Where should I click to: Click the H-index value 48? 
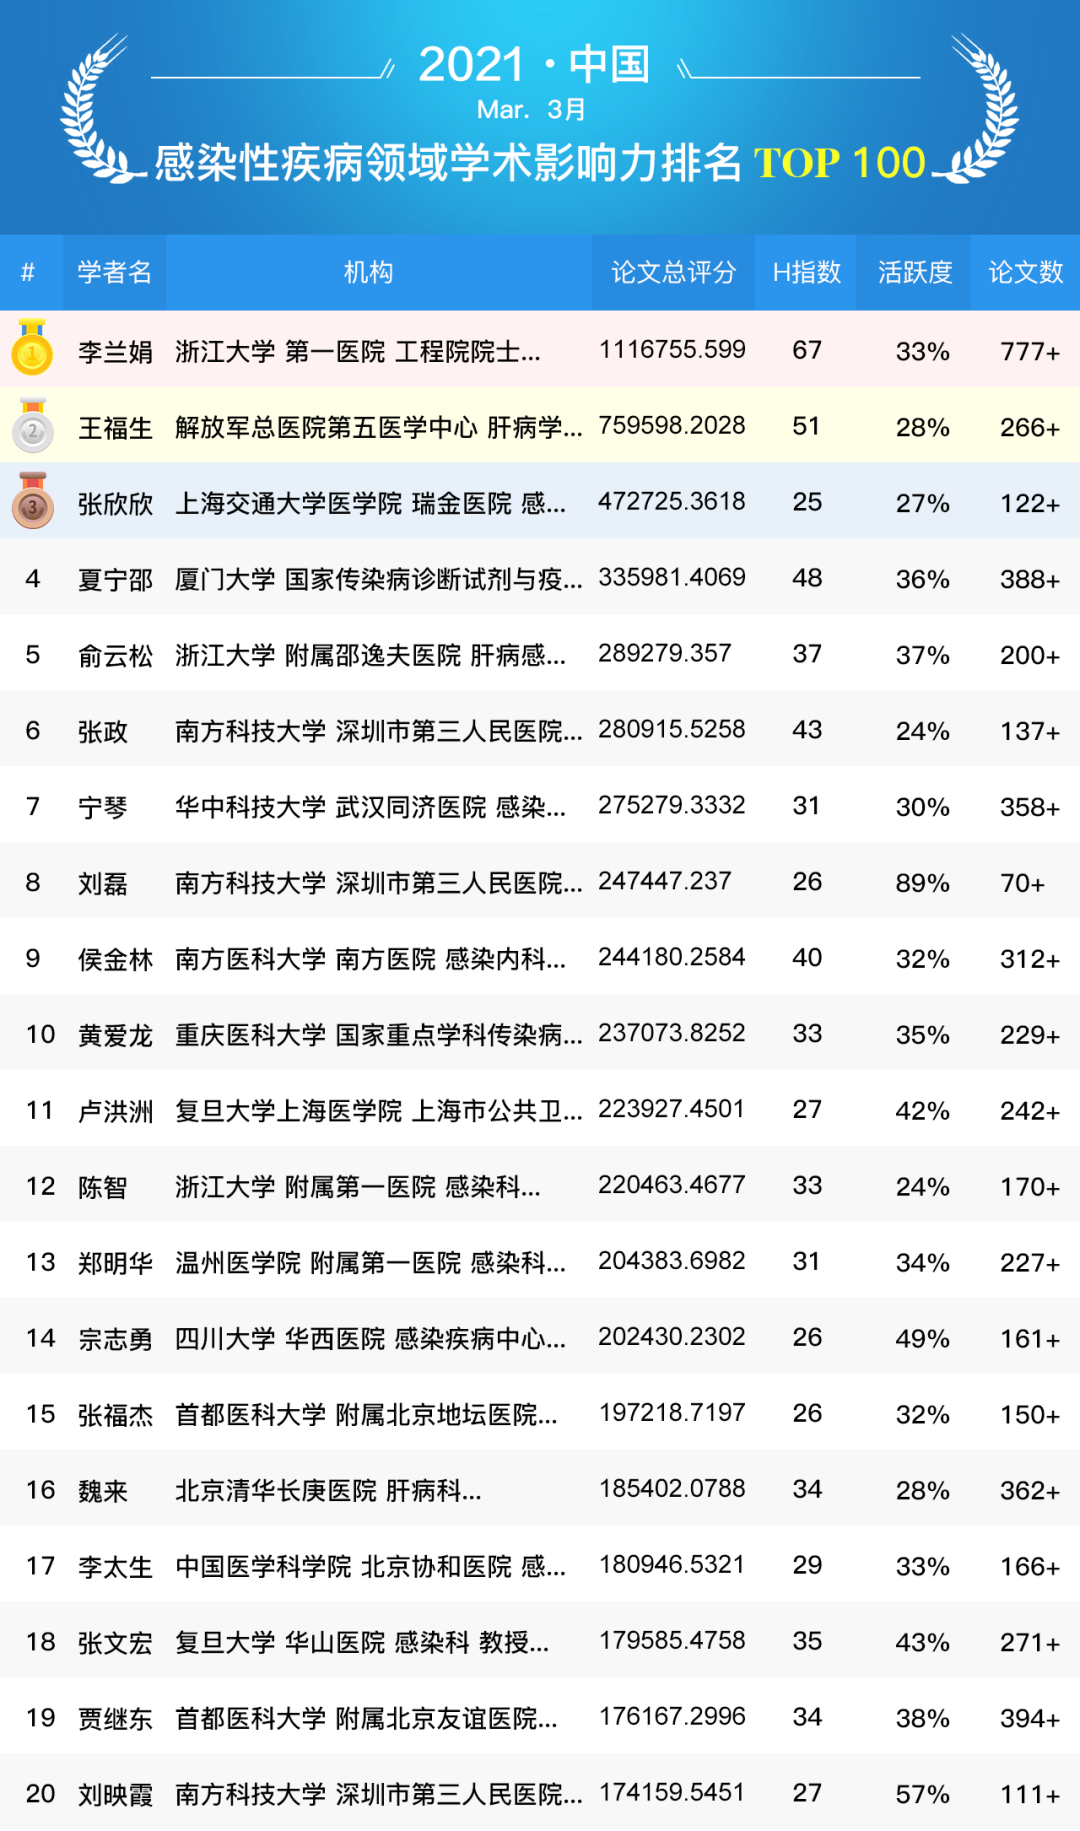coord(807,578)
